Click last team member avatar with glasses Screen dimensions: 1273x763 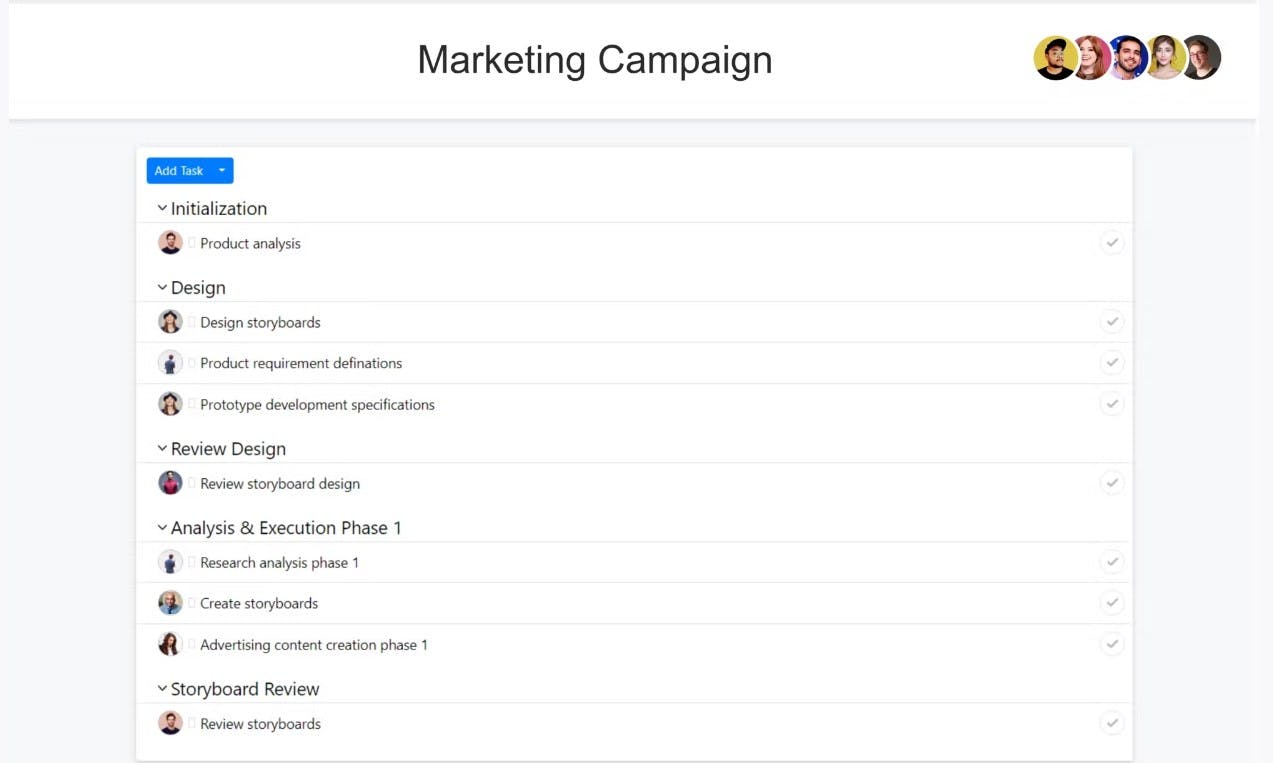point(1201,59)
